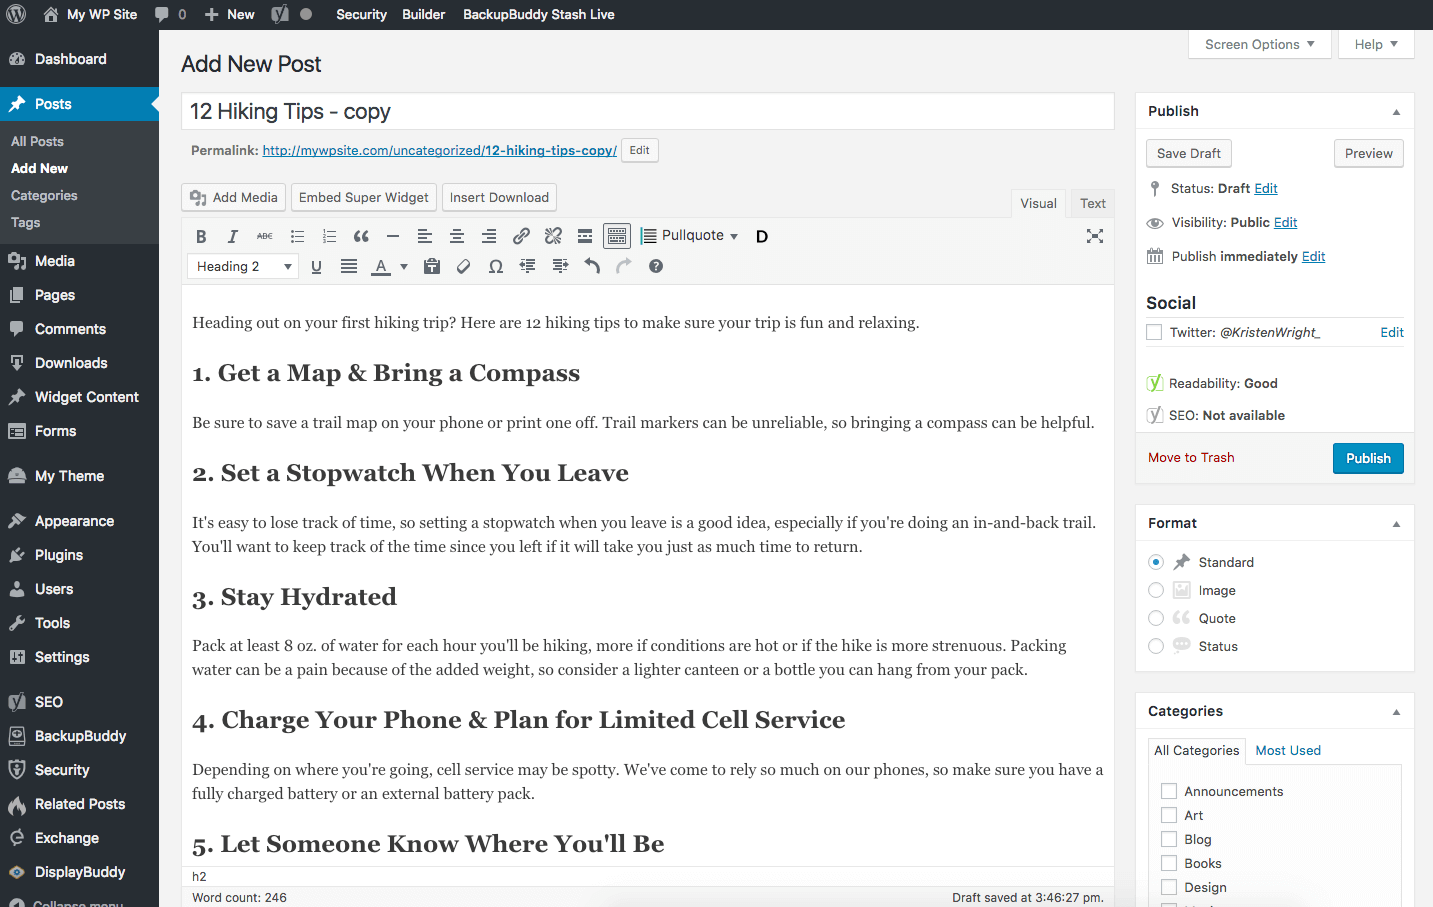Open the text color picker

[x=404, y=266]
